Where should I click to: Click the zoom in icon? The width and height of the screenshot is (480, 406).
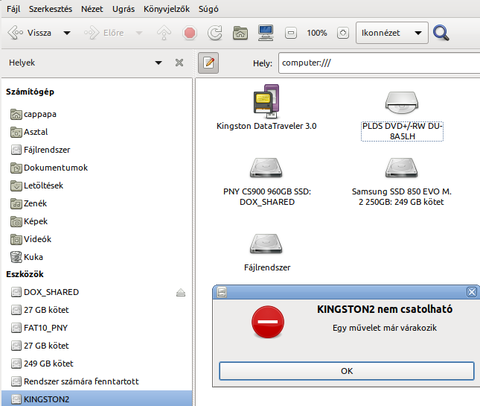tap(343, 33)
